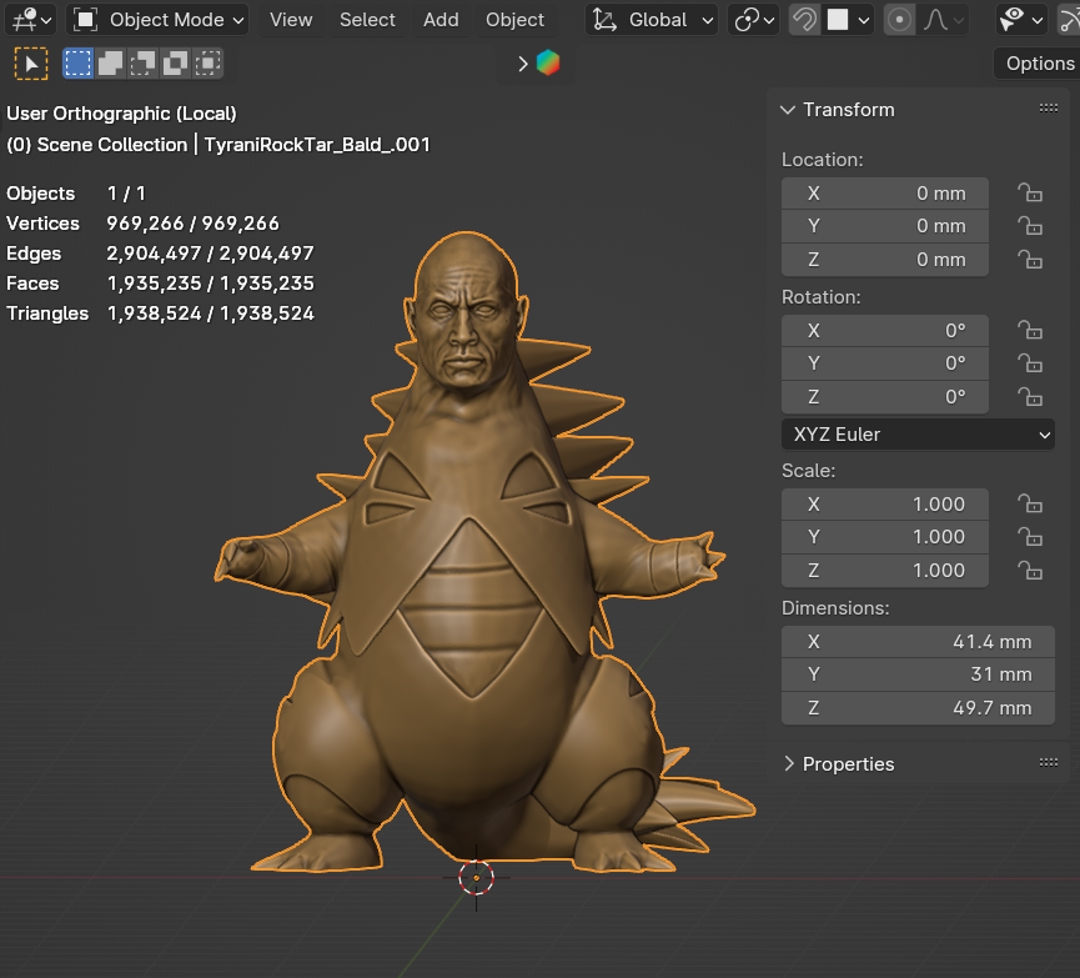Image resolution: width=1080 pixels, height=978 pixels.
Task: Choose the Intersect selection mode icon
Action: click(x=207, y=64)
